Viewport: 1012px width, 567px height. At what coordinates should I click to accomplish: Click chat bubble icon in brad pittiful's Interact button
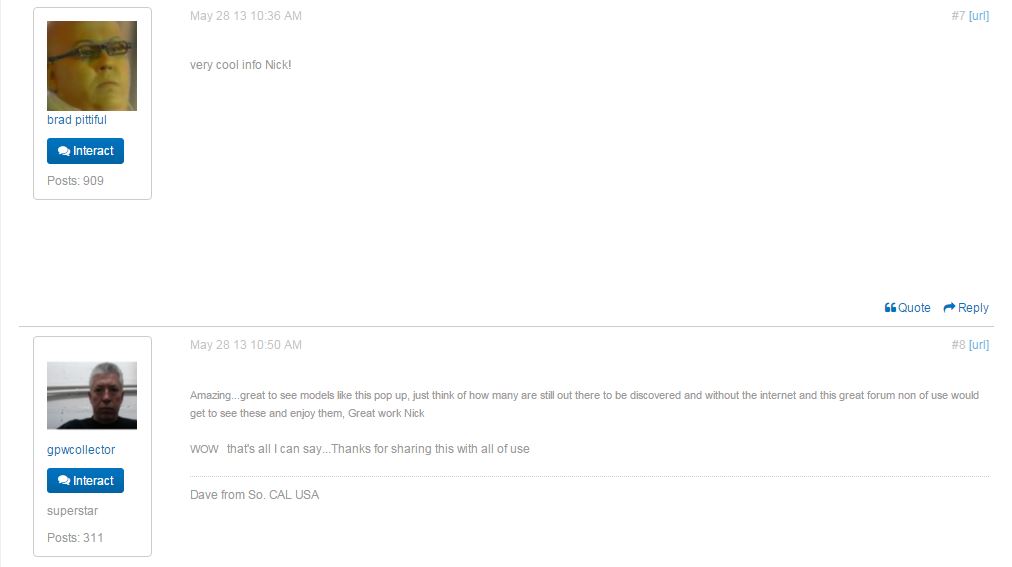click(64, 151)
